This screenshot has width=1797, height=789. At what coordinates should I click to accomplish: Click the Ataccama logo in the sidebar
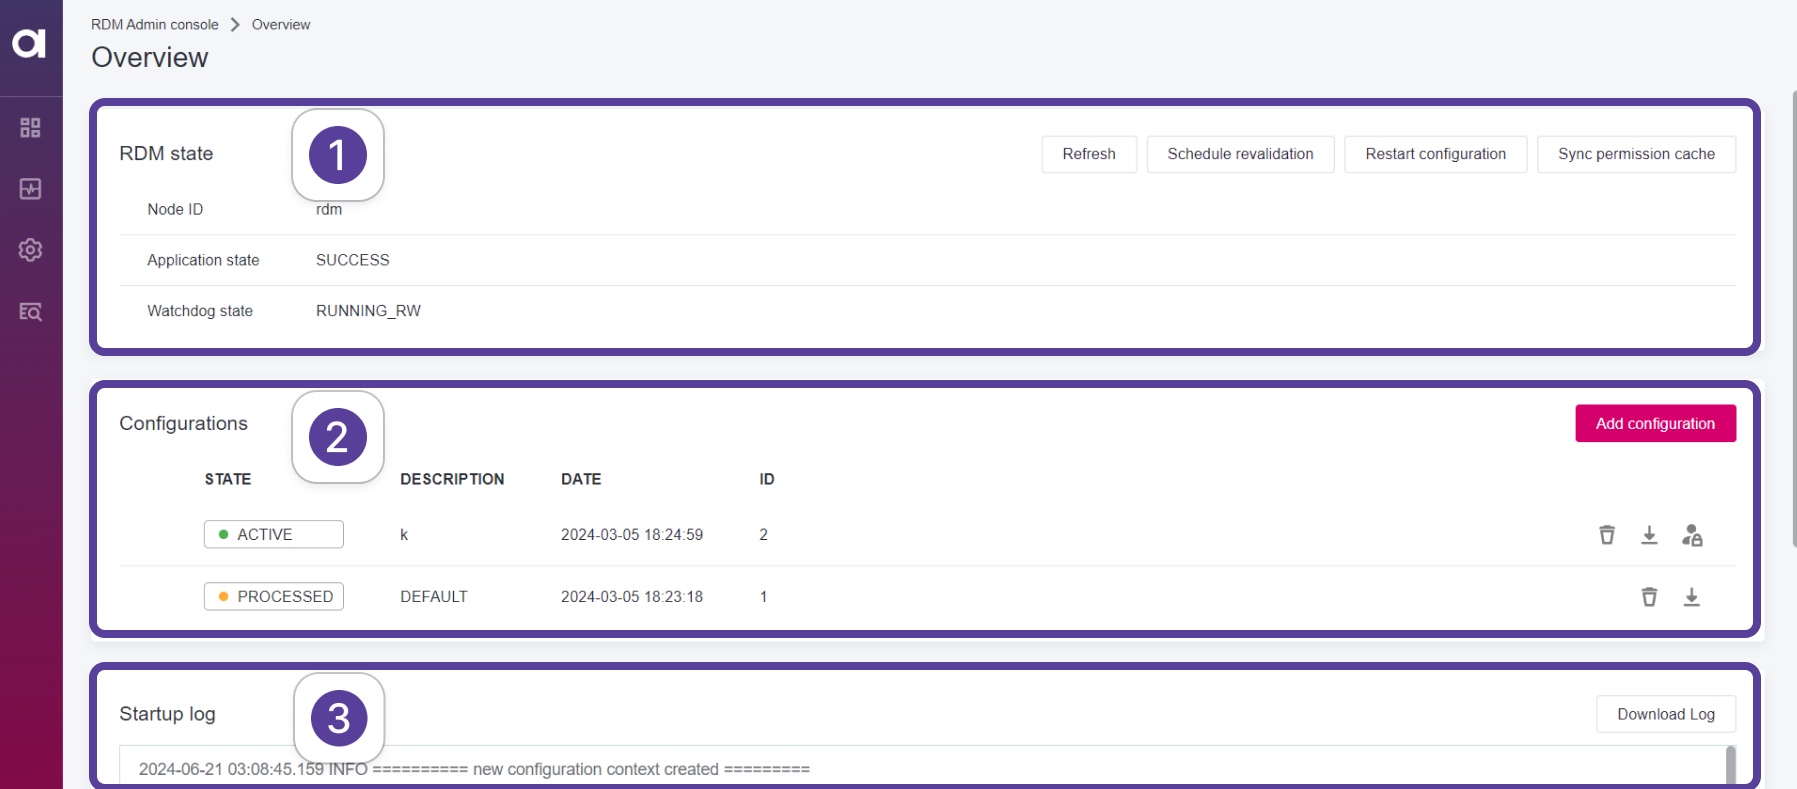[x=29, y=43]
